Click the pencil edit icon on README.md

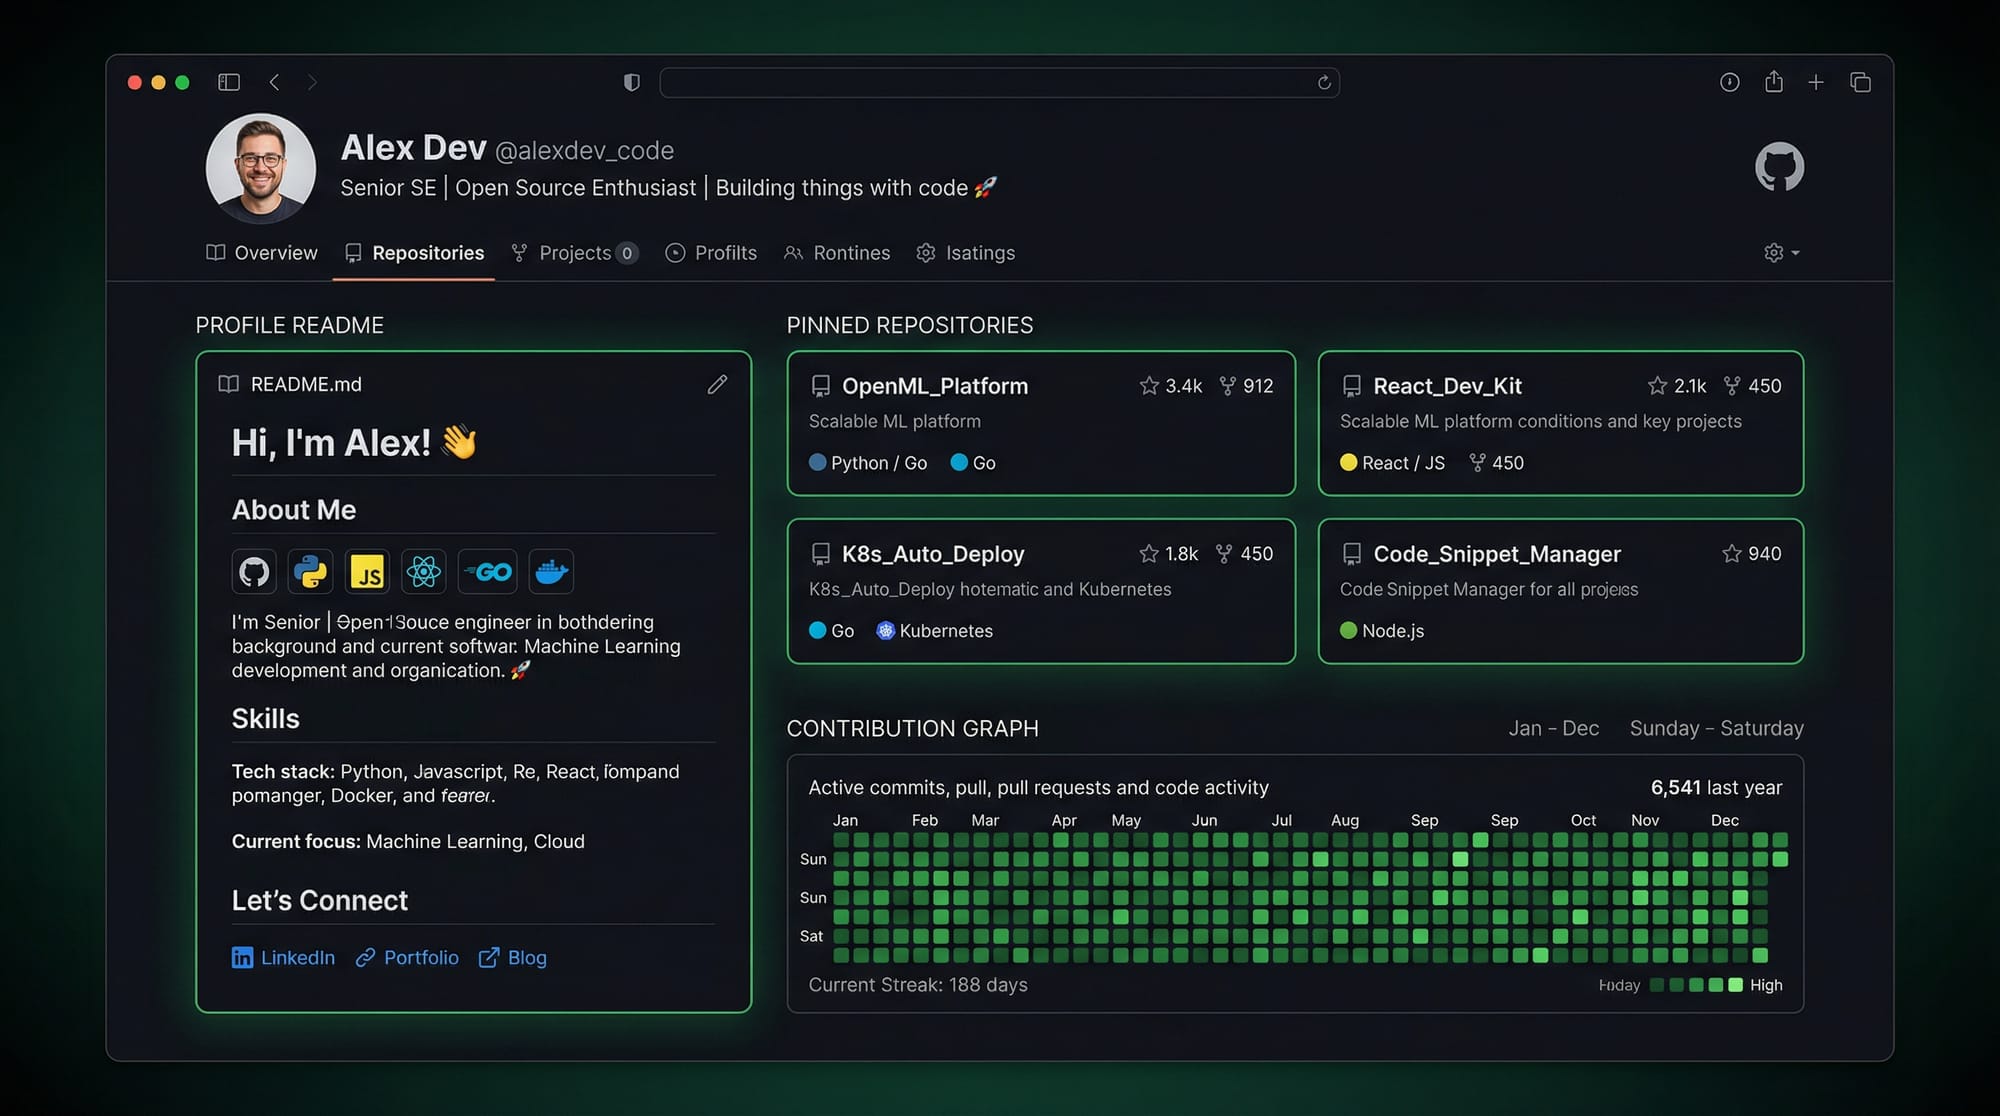[x=717, y=384]
